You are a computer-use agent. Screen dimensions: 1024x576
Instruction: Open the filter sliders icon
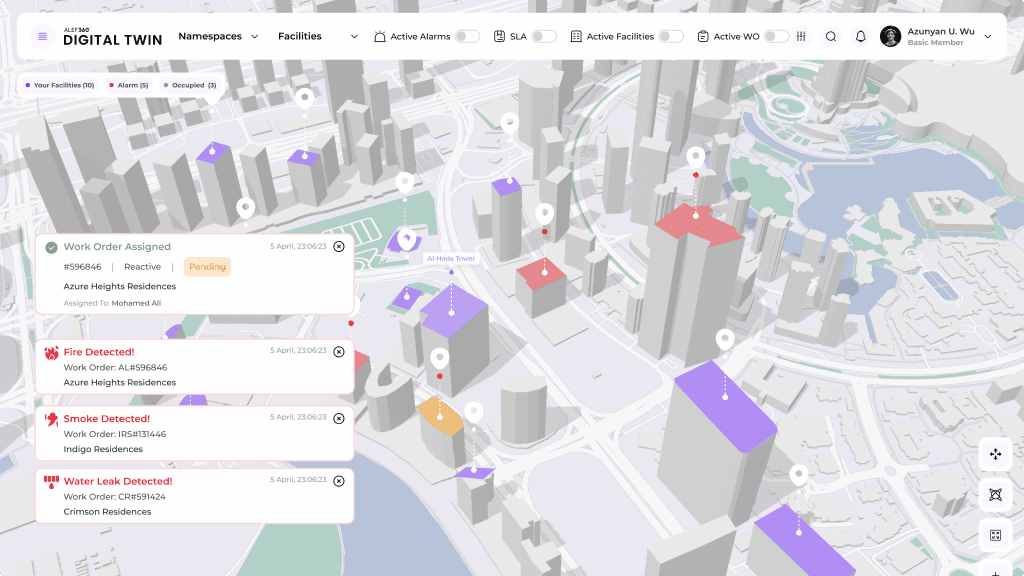point(801,37)
